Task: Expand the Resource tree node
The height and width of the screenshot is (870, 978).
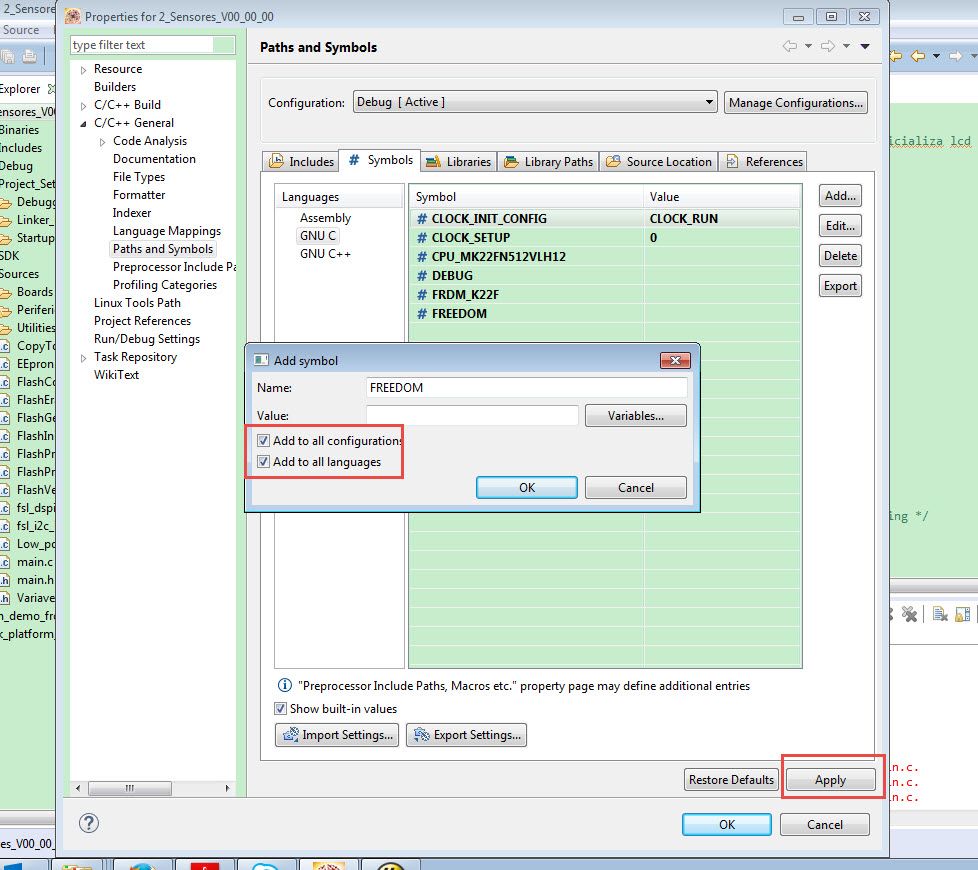Action: 84,70
